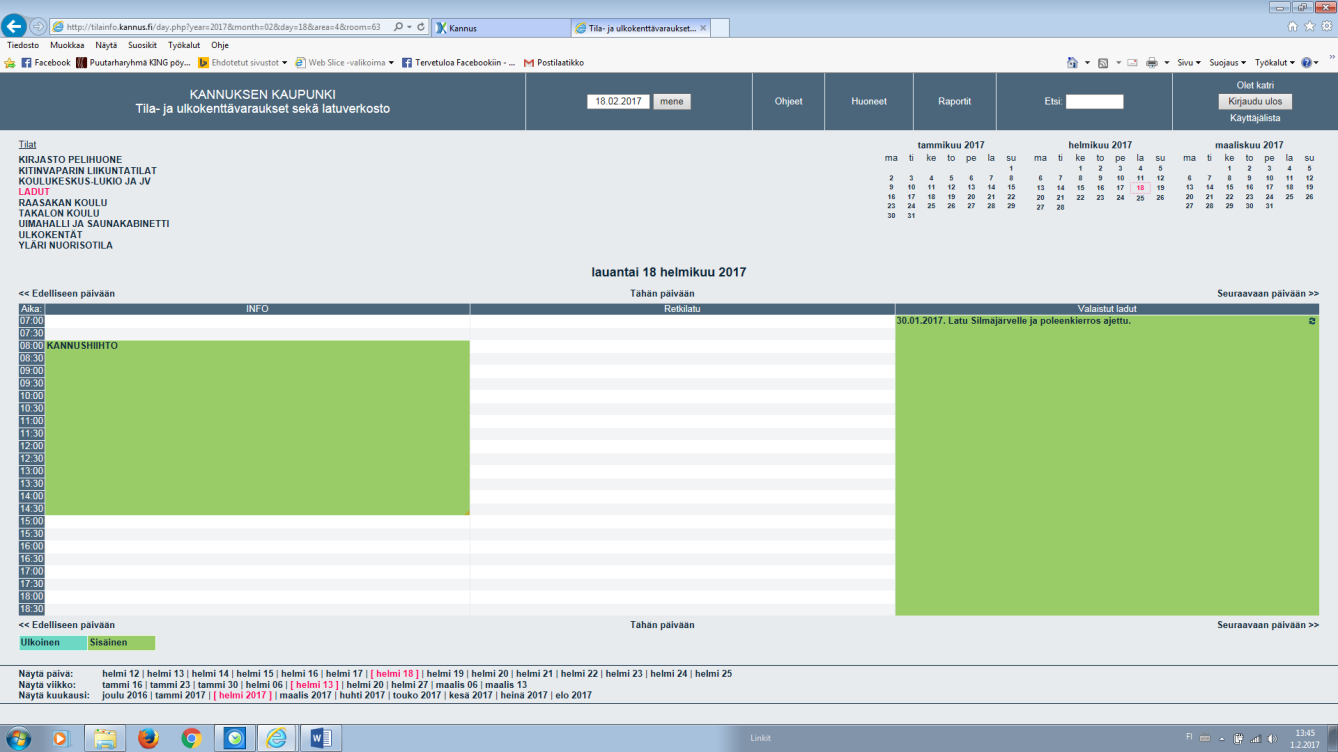Expand the Työkalut command bar dropdown
This screenshot has width=1338, height=752.
1275,62
